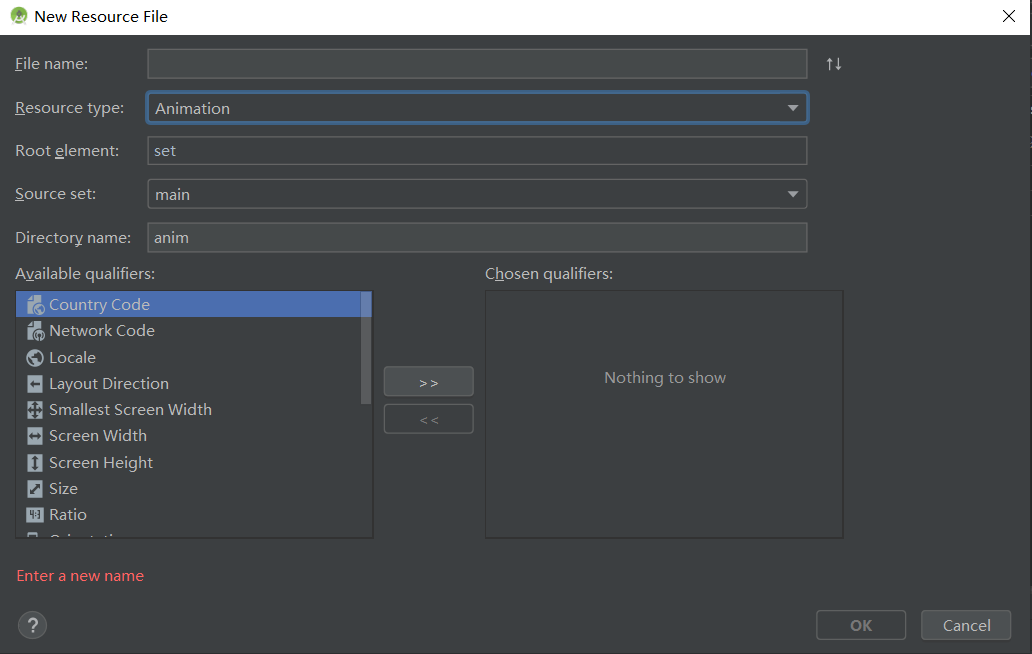Click the Smallest Screen Width icon
The image size is (1032, 654).
(x=35, y=410)
